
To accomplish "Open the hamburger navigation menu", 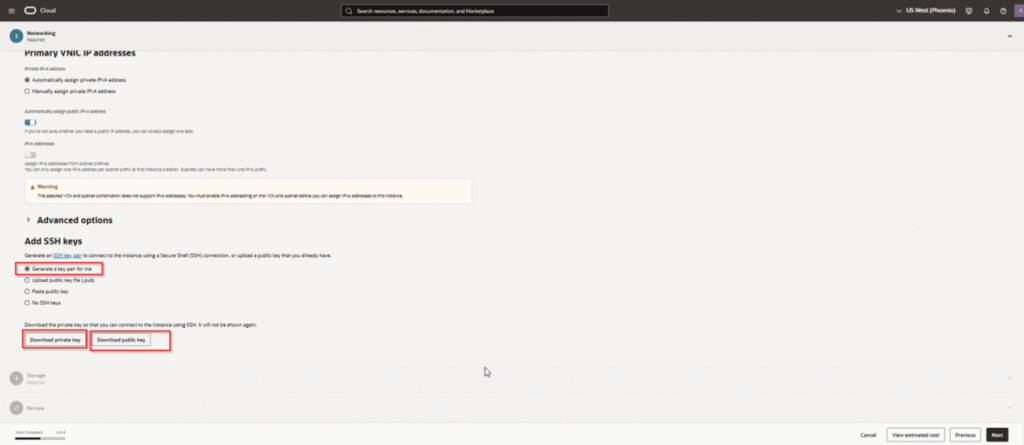I will point(11,11).
